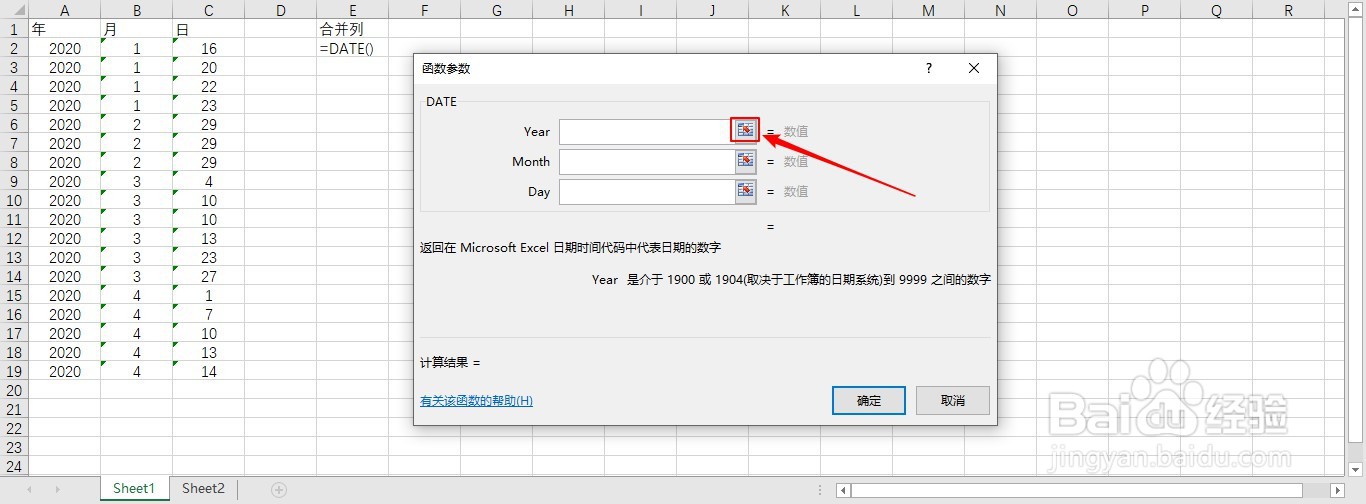Click cell B1 containing 月
The image size is (1366, 504).
pyautogui.click(x=136, y=29)
